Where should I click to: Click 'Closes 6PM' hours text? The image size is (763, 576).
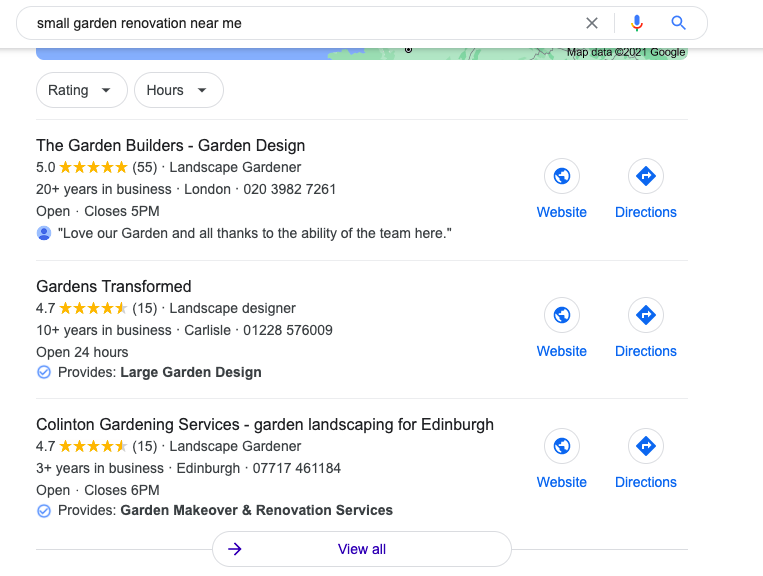click(x=122, y=490)
